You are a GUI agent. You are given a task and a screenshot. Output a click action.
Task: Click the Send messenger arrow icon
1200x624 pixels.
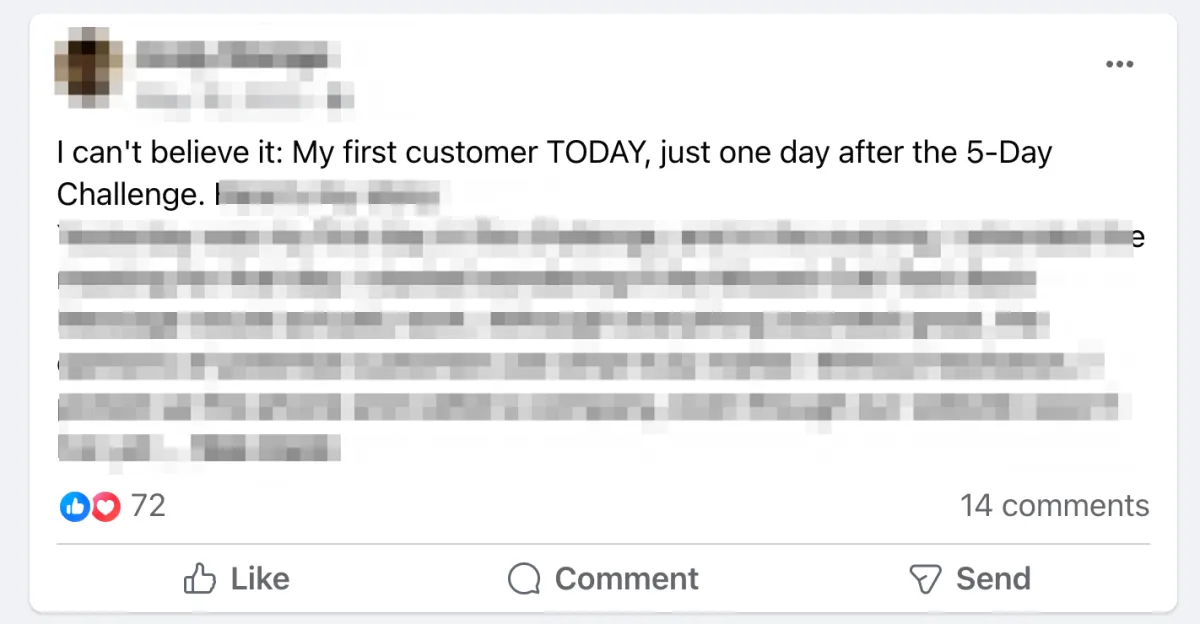925,579
